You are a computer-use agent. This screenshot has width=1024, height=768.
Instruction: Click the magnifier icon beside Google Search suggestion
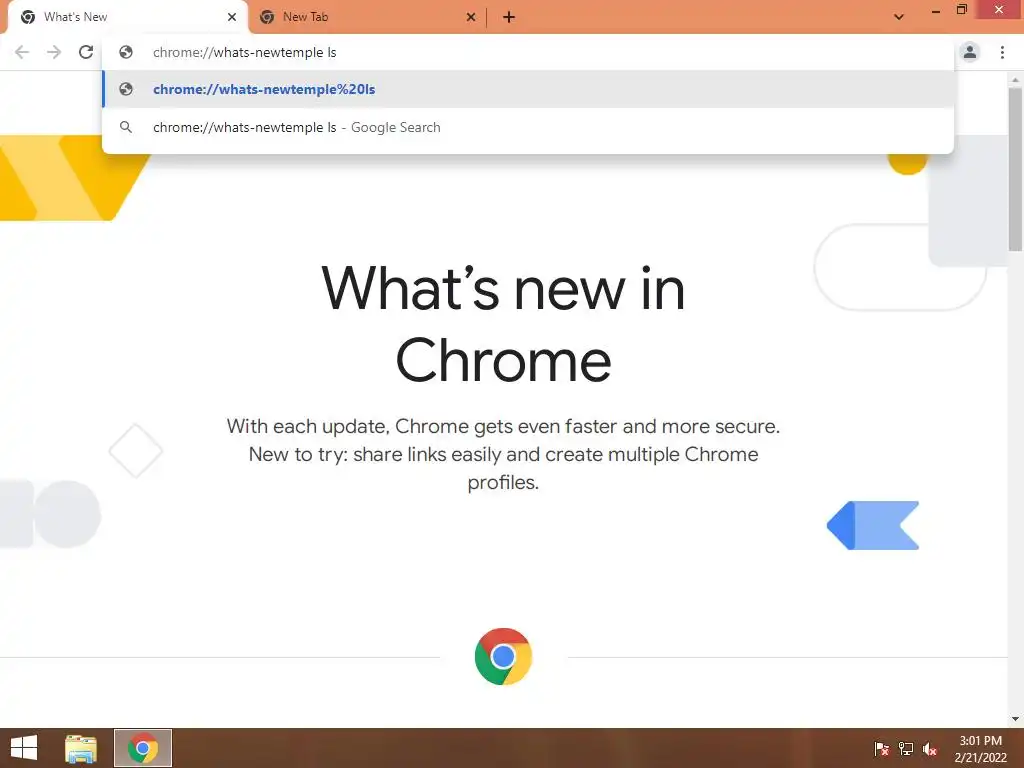coord(126,127)
